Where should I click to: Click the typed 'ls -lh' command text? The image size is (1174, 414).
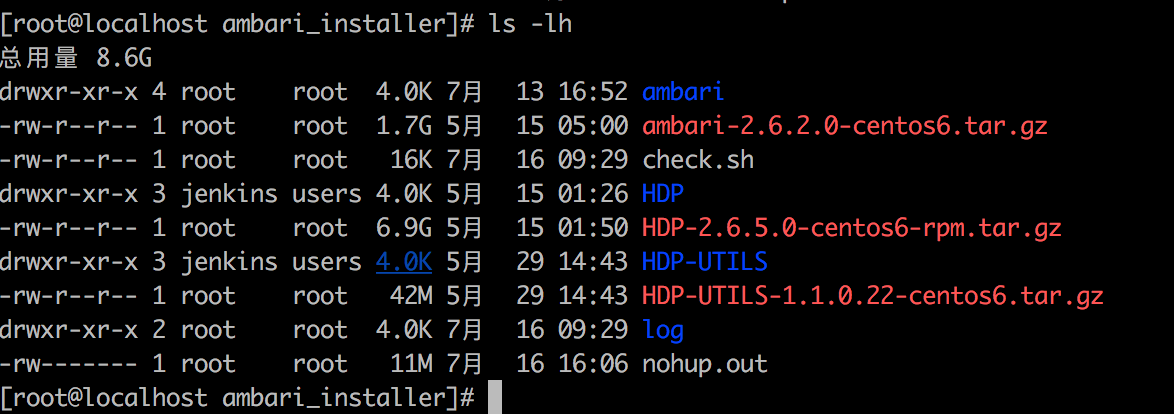pos(530,24)
